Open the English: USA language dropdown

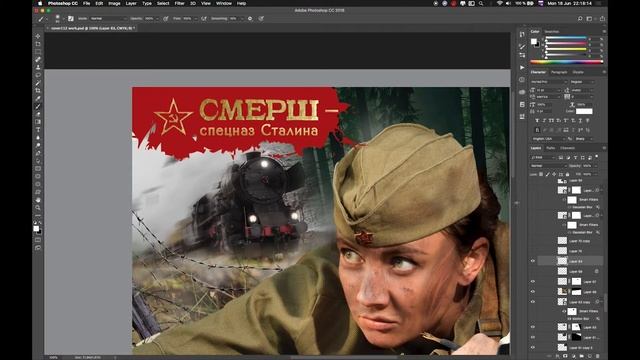pyautogui.click(x=548, y=139)
